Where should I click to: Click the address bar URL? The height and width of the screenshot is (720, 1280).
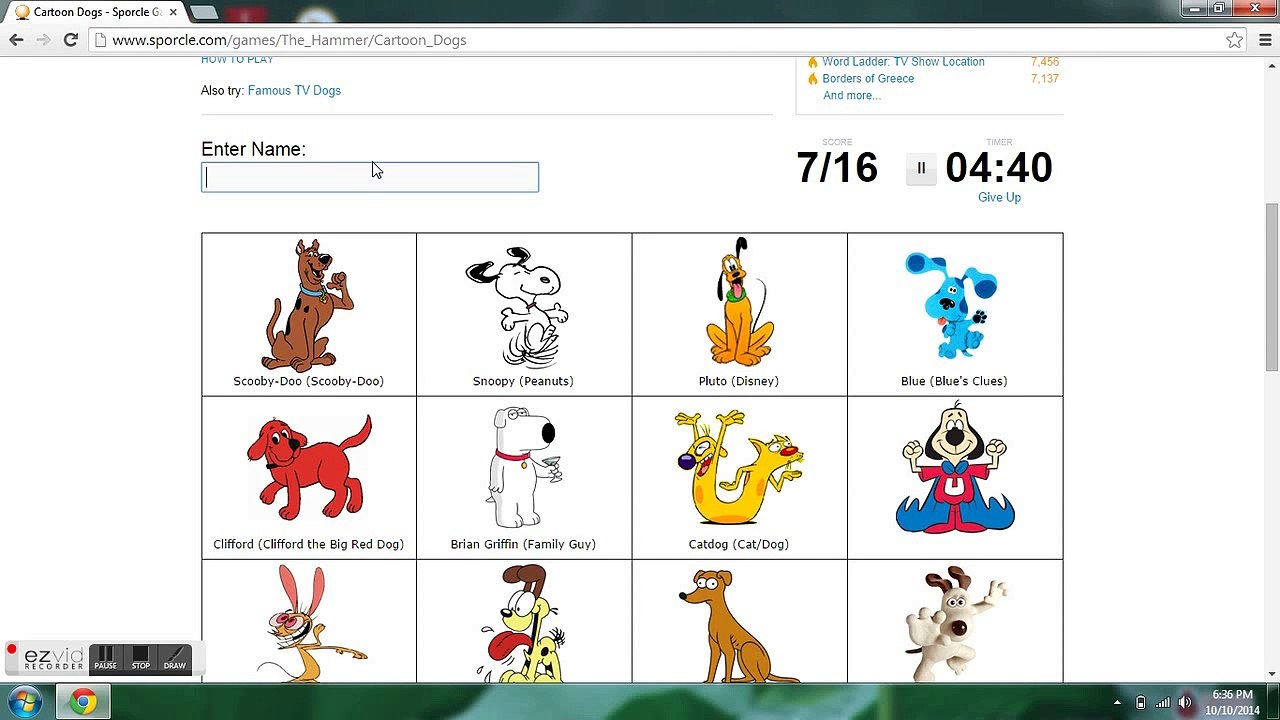pos(289,40)
